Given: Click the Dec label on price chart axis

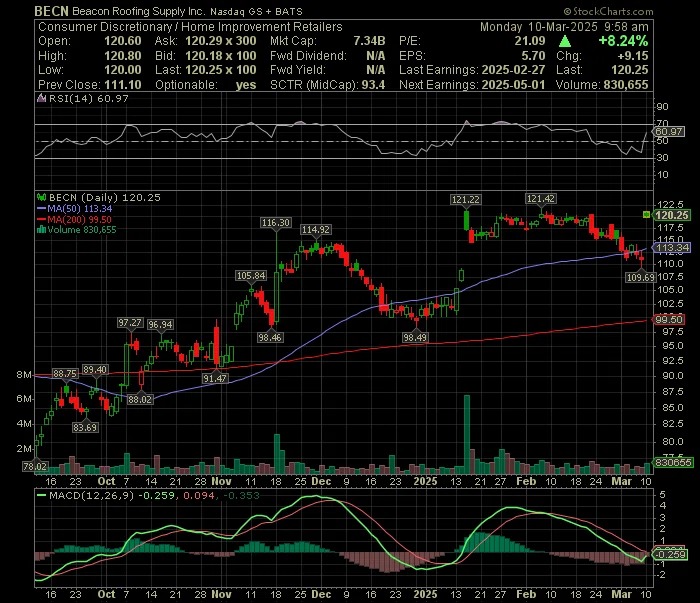Looking at the screenshot, I should click(321, 481).
